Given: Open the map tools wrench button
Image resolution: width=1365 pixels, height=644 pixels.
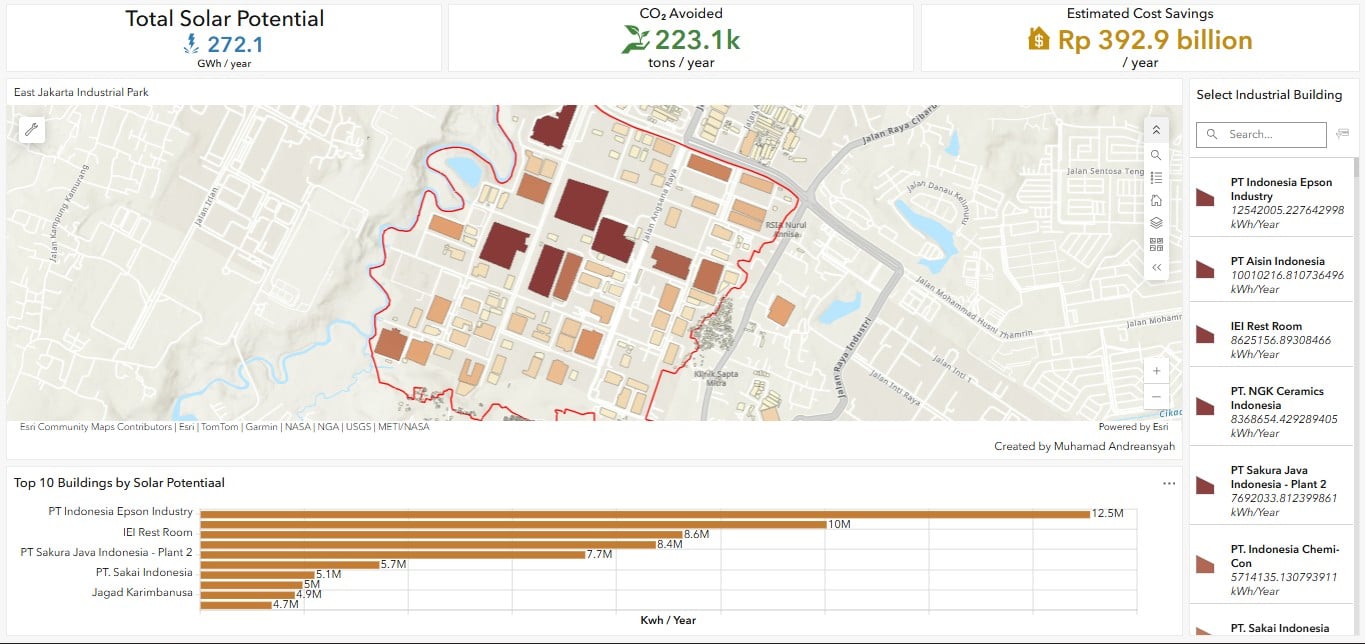Looking at the screenshot, I should click(x=31, y=129).
